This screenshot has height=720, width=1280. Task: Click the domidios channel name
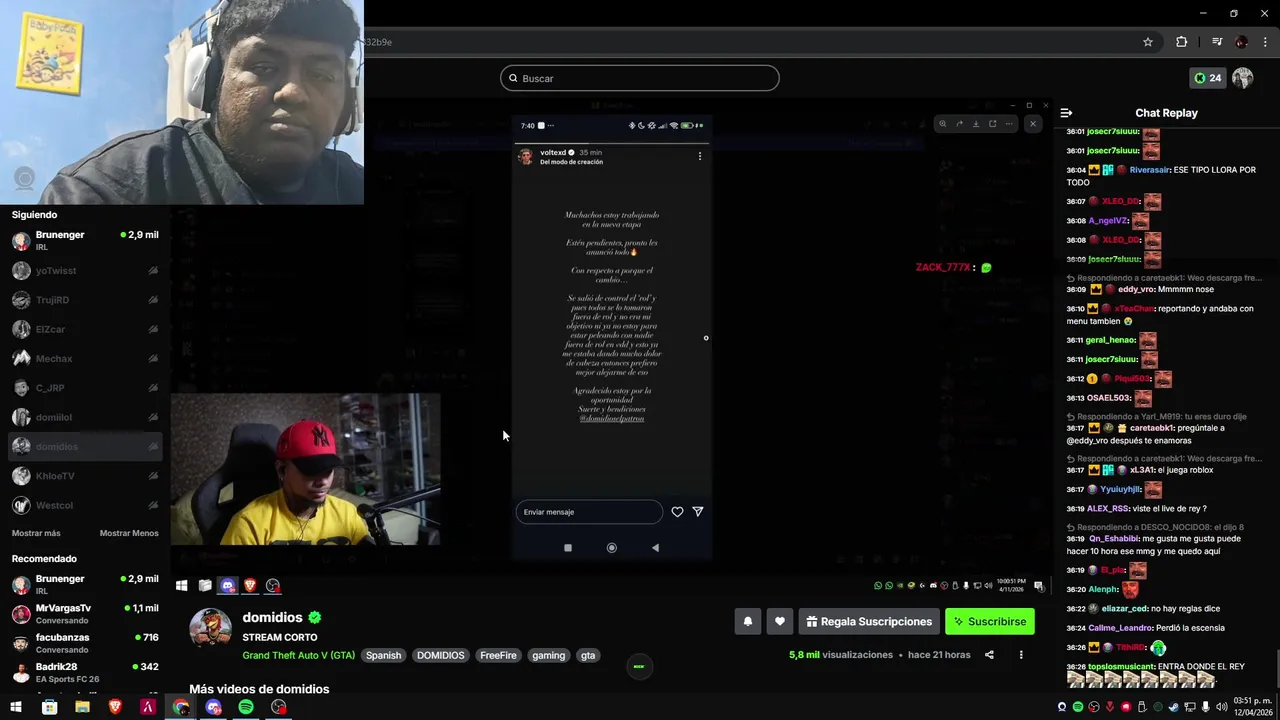click(272, 617)
